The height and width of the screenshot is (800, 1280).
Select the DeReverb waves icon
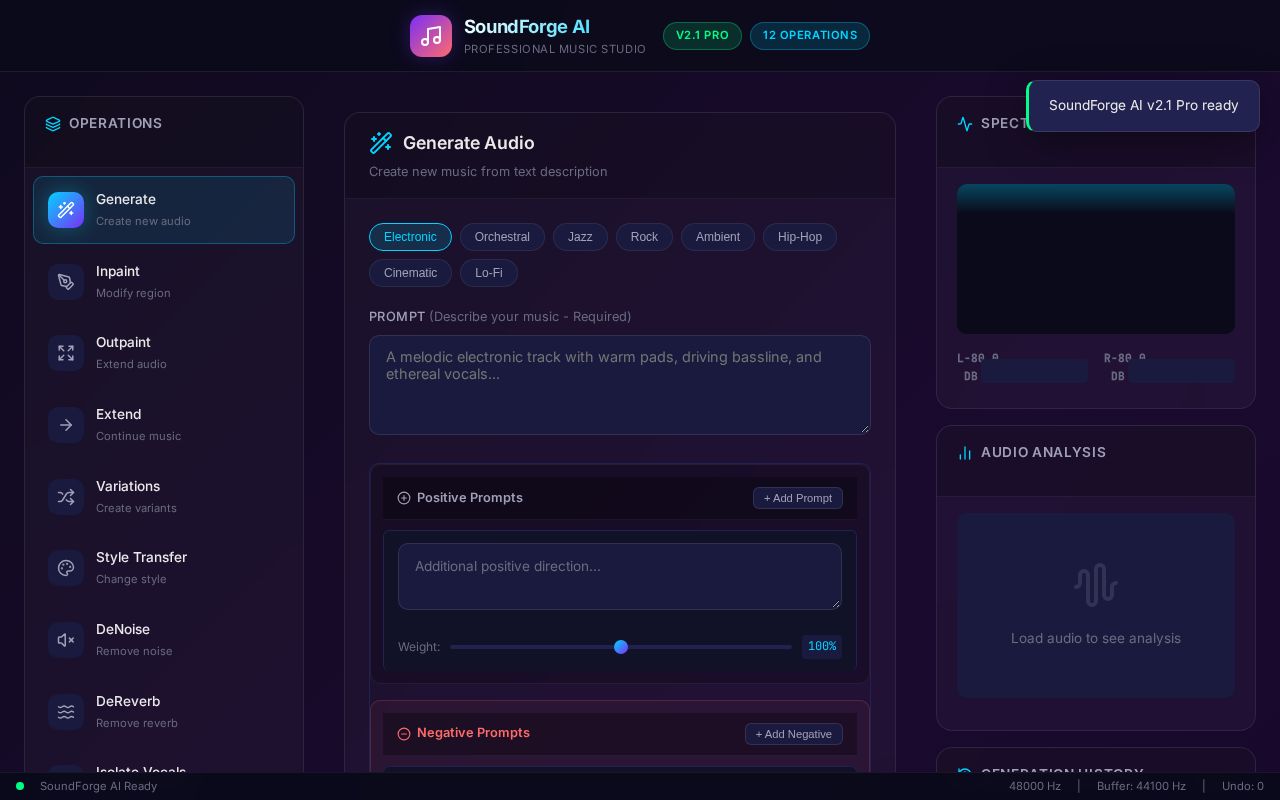[66, 712]
